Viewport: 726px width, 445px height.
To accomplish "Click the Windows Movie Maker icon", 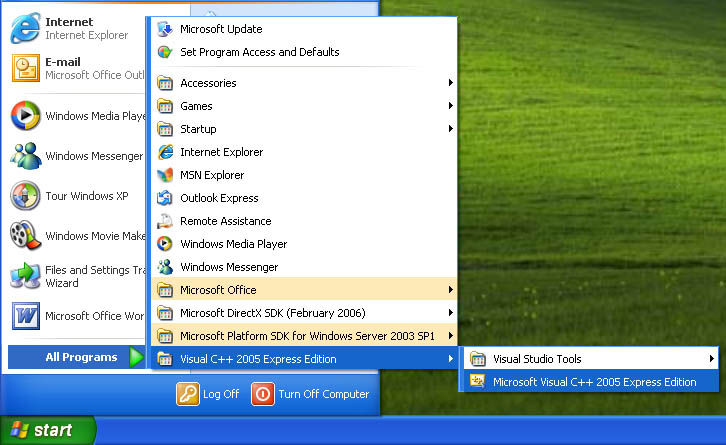I will pyautogui.click(x=25, y=235).
